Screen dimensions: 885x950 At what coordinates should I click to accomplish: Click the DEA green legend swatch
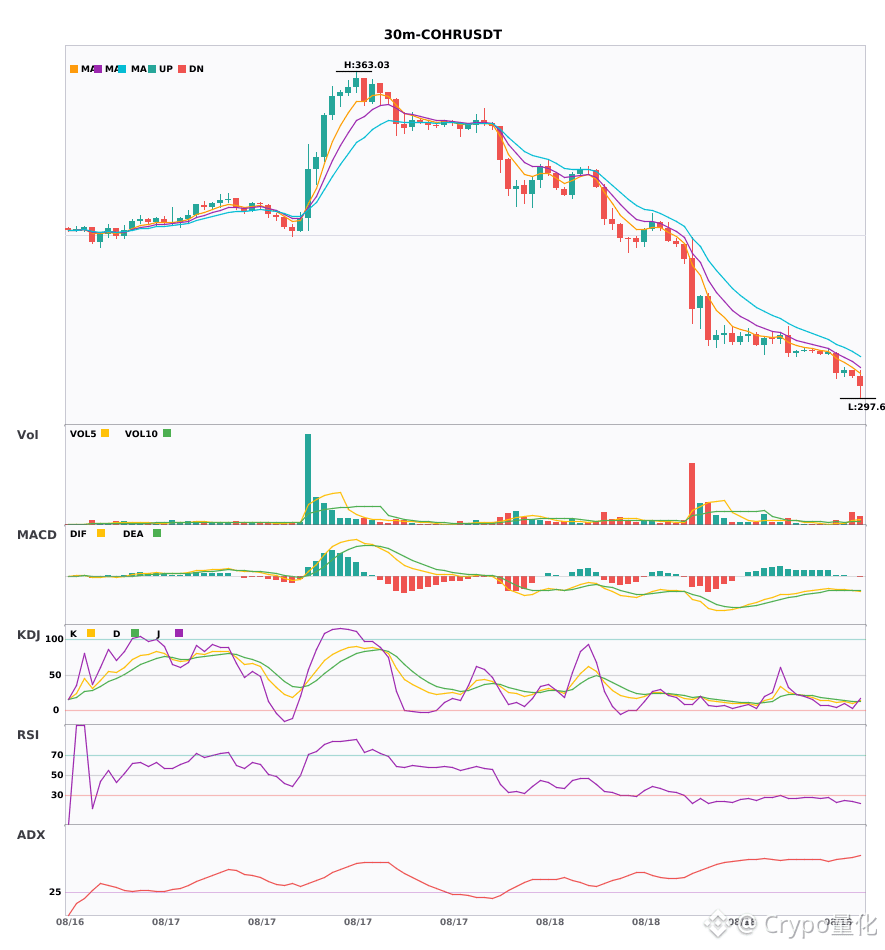(x=157, y=533)
